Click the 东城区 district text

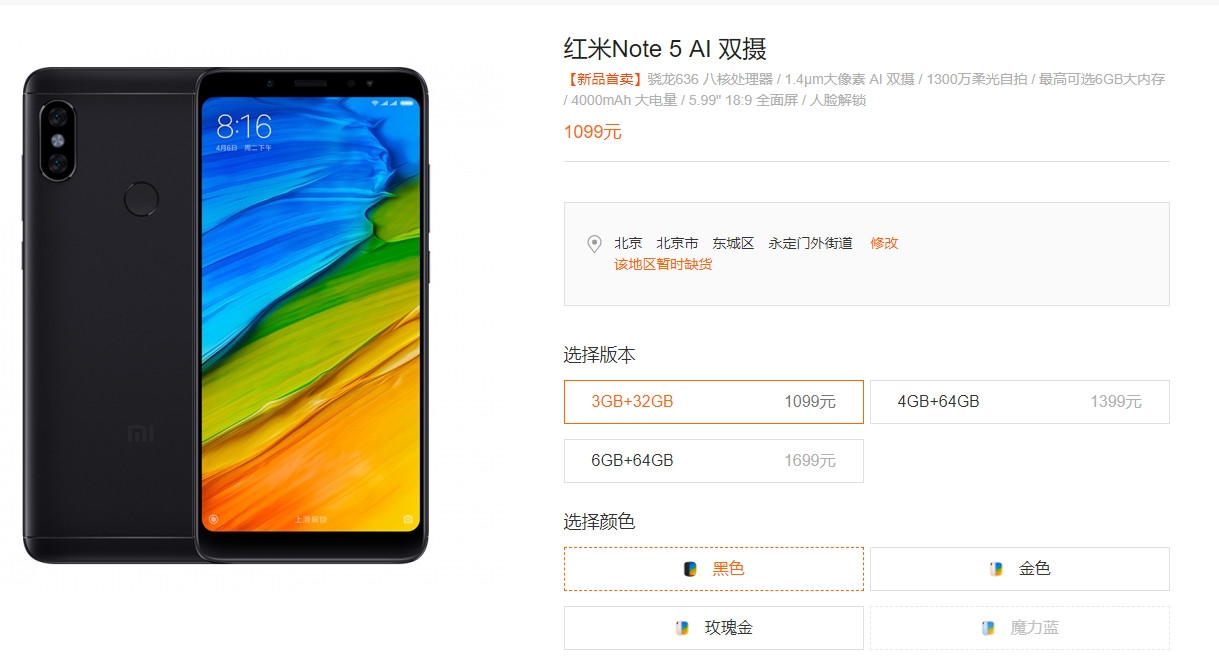pos(733,243)
